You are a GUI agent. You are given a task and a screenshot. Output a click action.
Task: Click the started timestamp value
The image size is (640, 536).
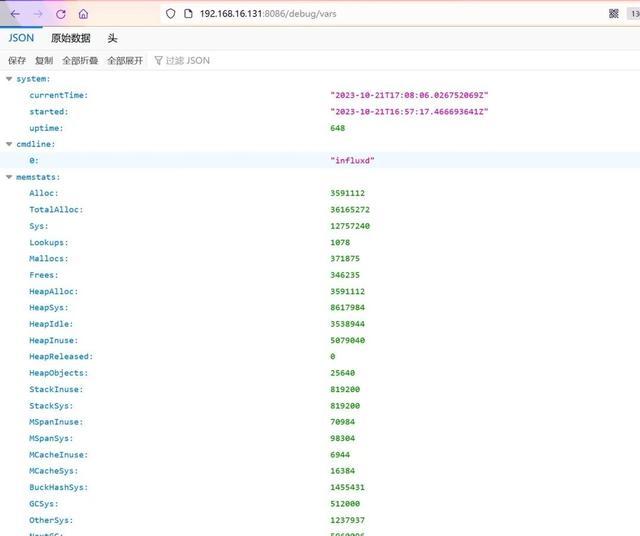(409, 111)
